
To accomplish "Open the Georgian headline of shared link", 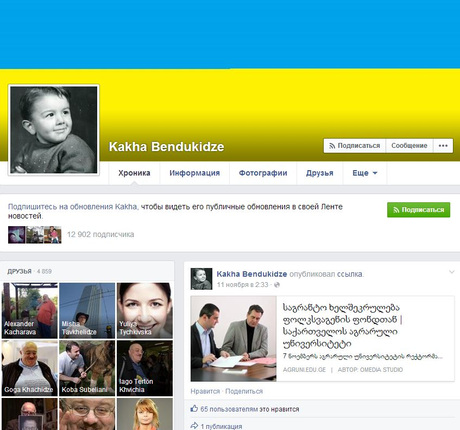I will tap(343, 325).
